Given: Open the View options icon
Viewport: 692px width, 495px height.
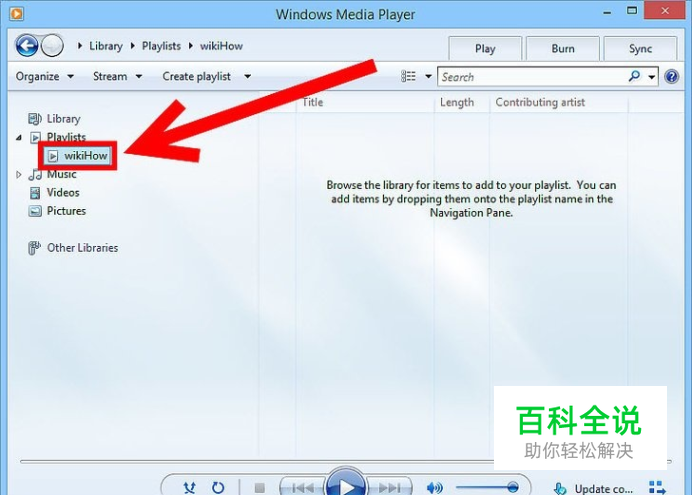Looking at the screenshot, I should [408, 76].
